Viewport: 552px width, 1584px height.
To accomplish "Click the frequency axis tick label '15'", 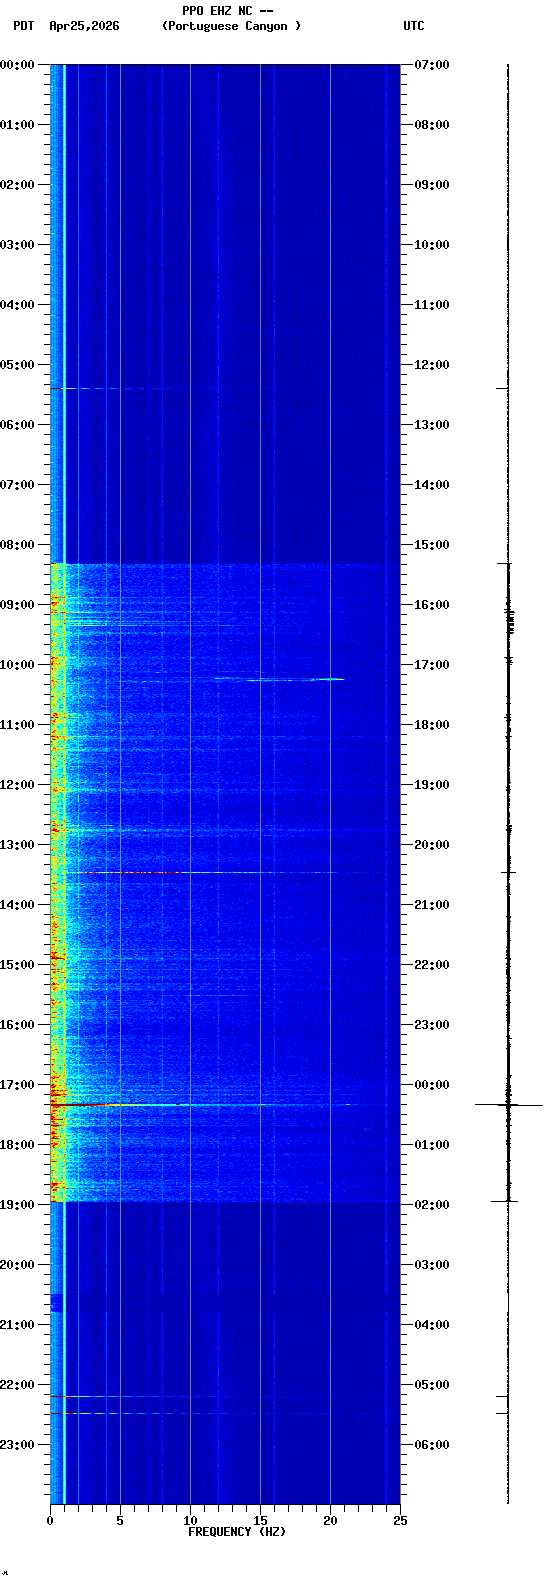I will coord(260,1521).
